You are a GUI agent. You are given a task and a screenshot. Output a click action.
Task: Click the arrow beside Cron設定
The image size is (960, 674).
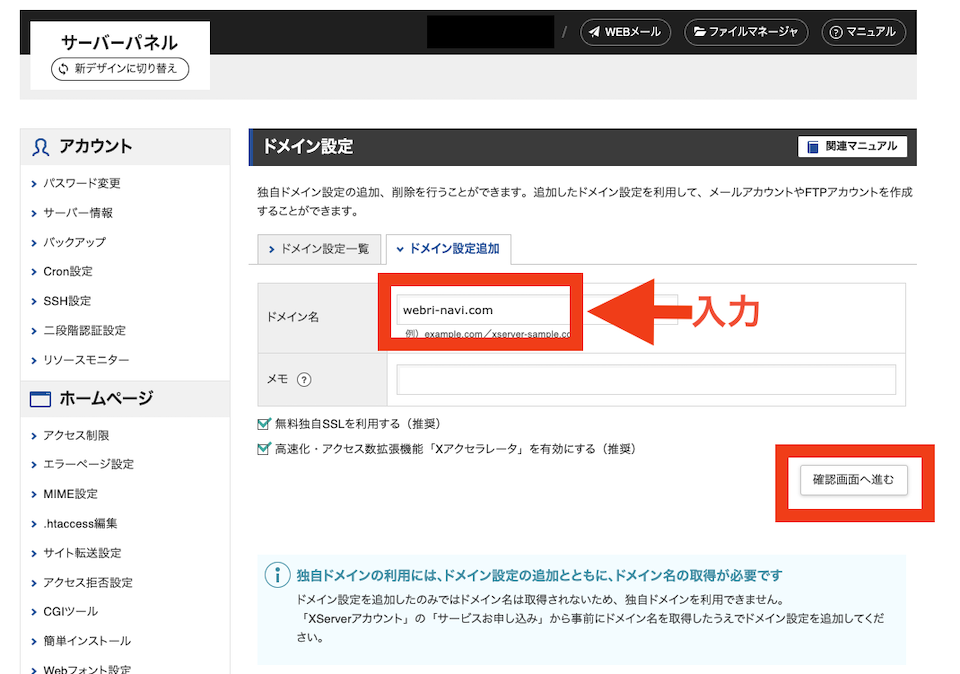[34, 272]
